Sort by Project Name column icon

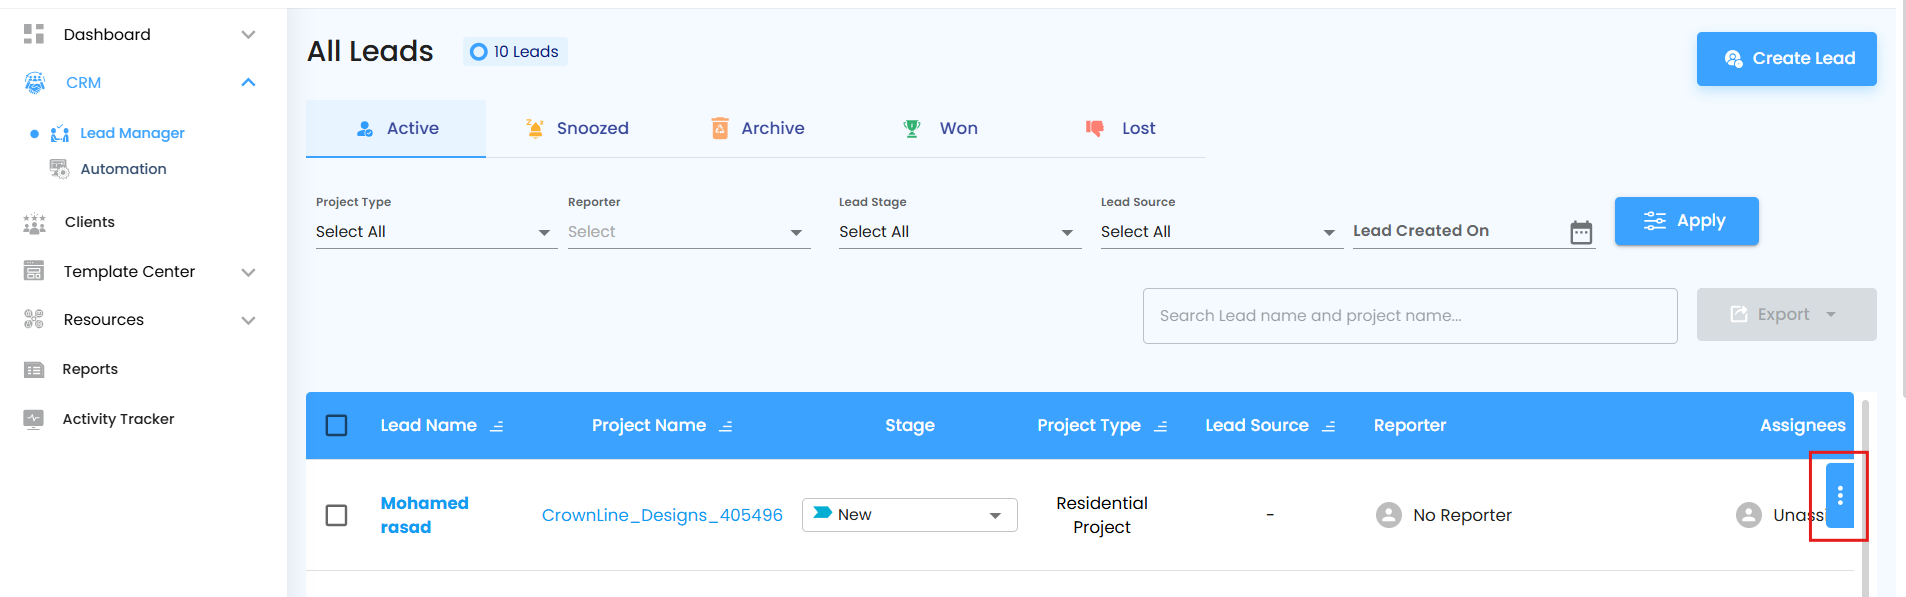[x=726, y=426]
